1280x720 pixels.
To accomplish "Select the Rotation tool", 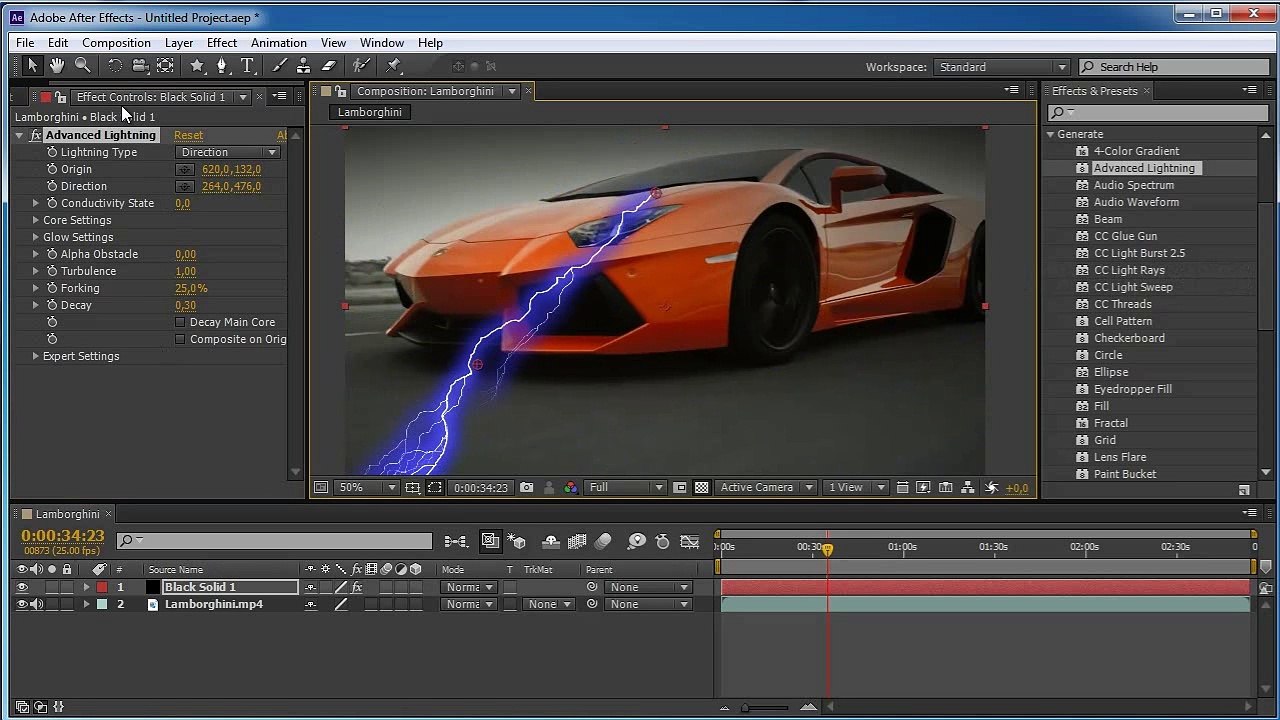I will [x=115, y=66].
